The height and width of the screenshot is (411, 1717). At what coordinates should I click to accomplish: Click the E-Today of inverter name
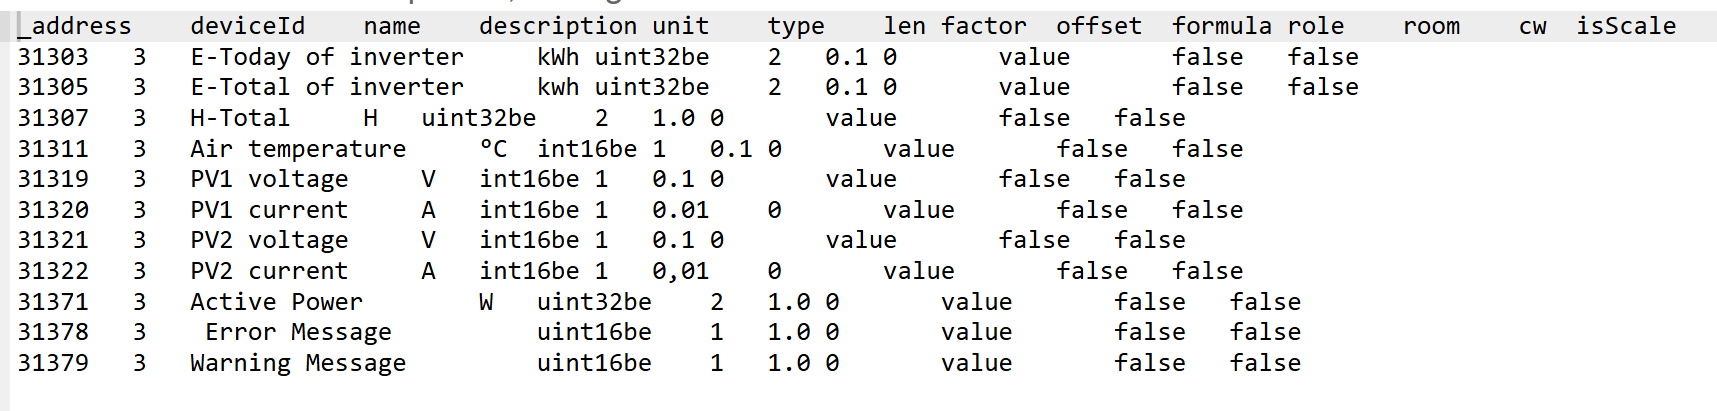tap(327, 57)
